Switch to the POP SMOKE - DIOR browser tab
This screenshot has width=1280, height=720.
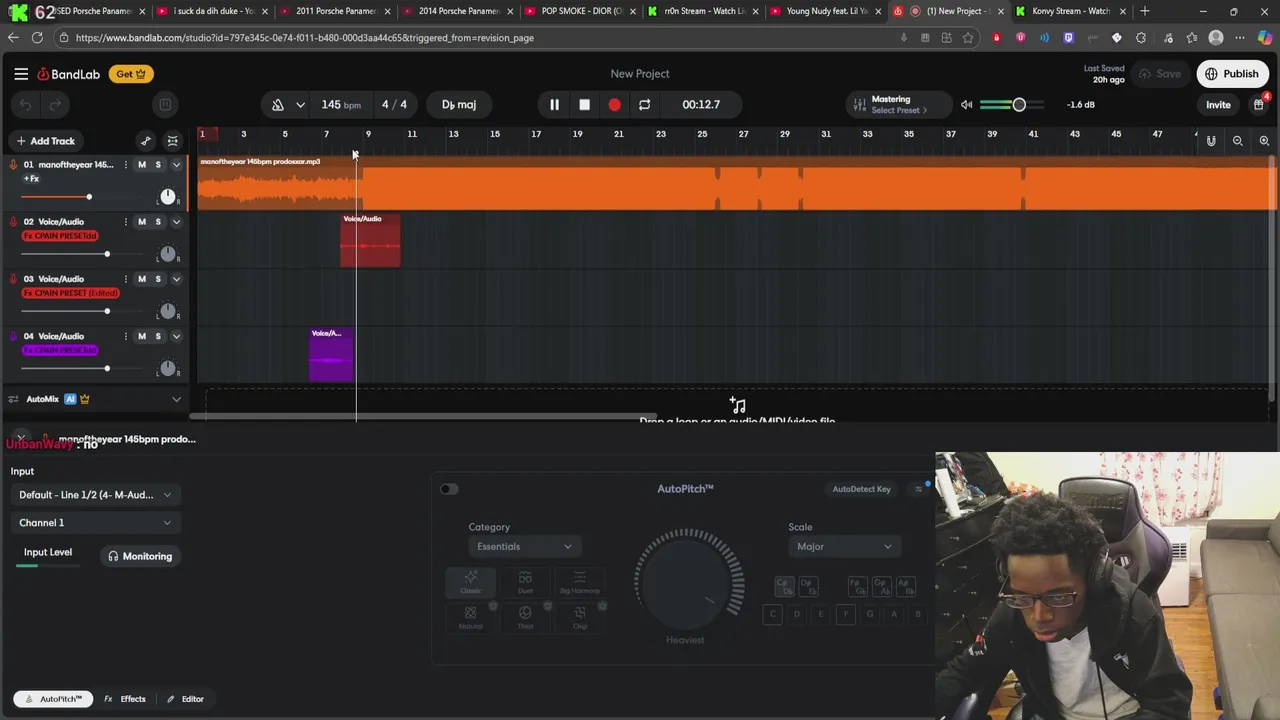(x=580, y=11)
